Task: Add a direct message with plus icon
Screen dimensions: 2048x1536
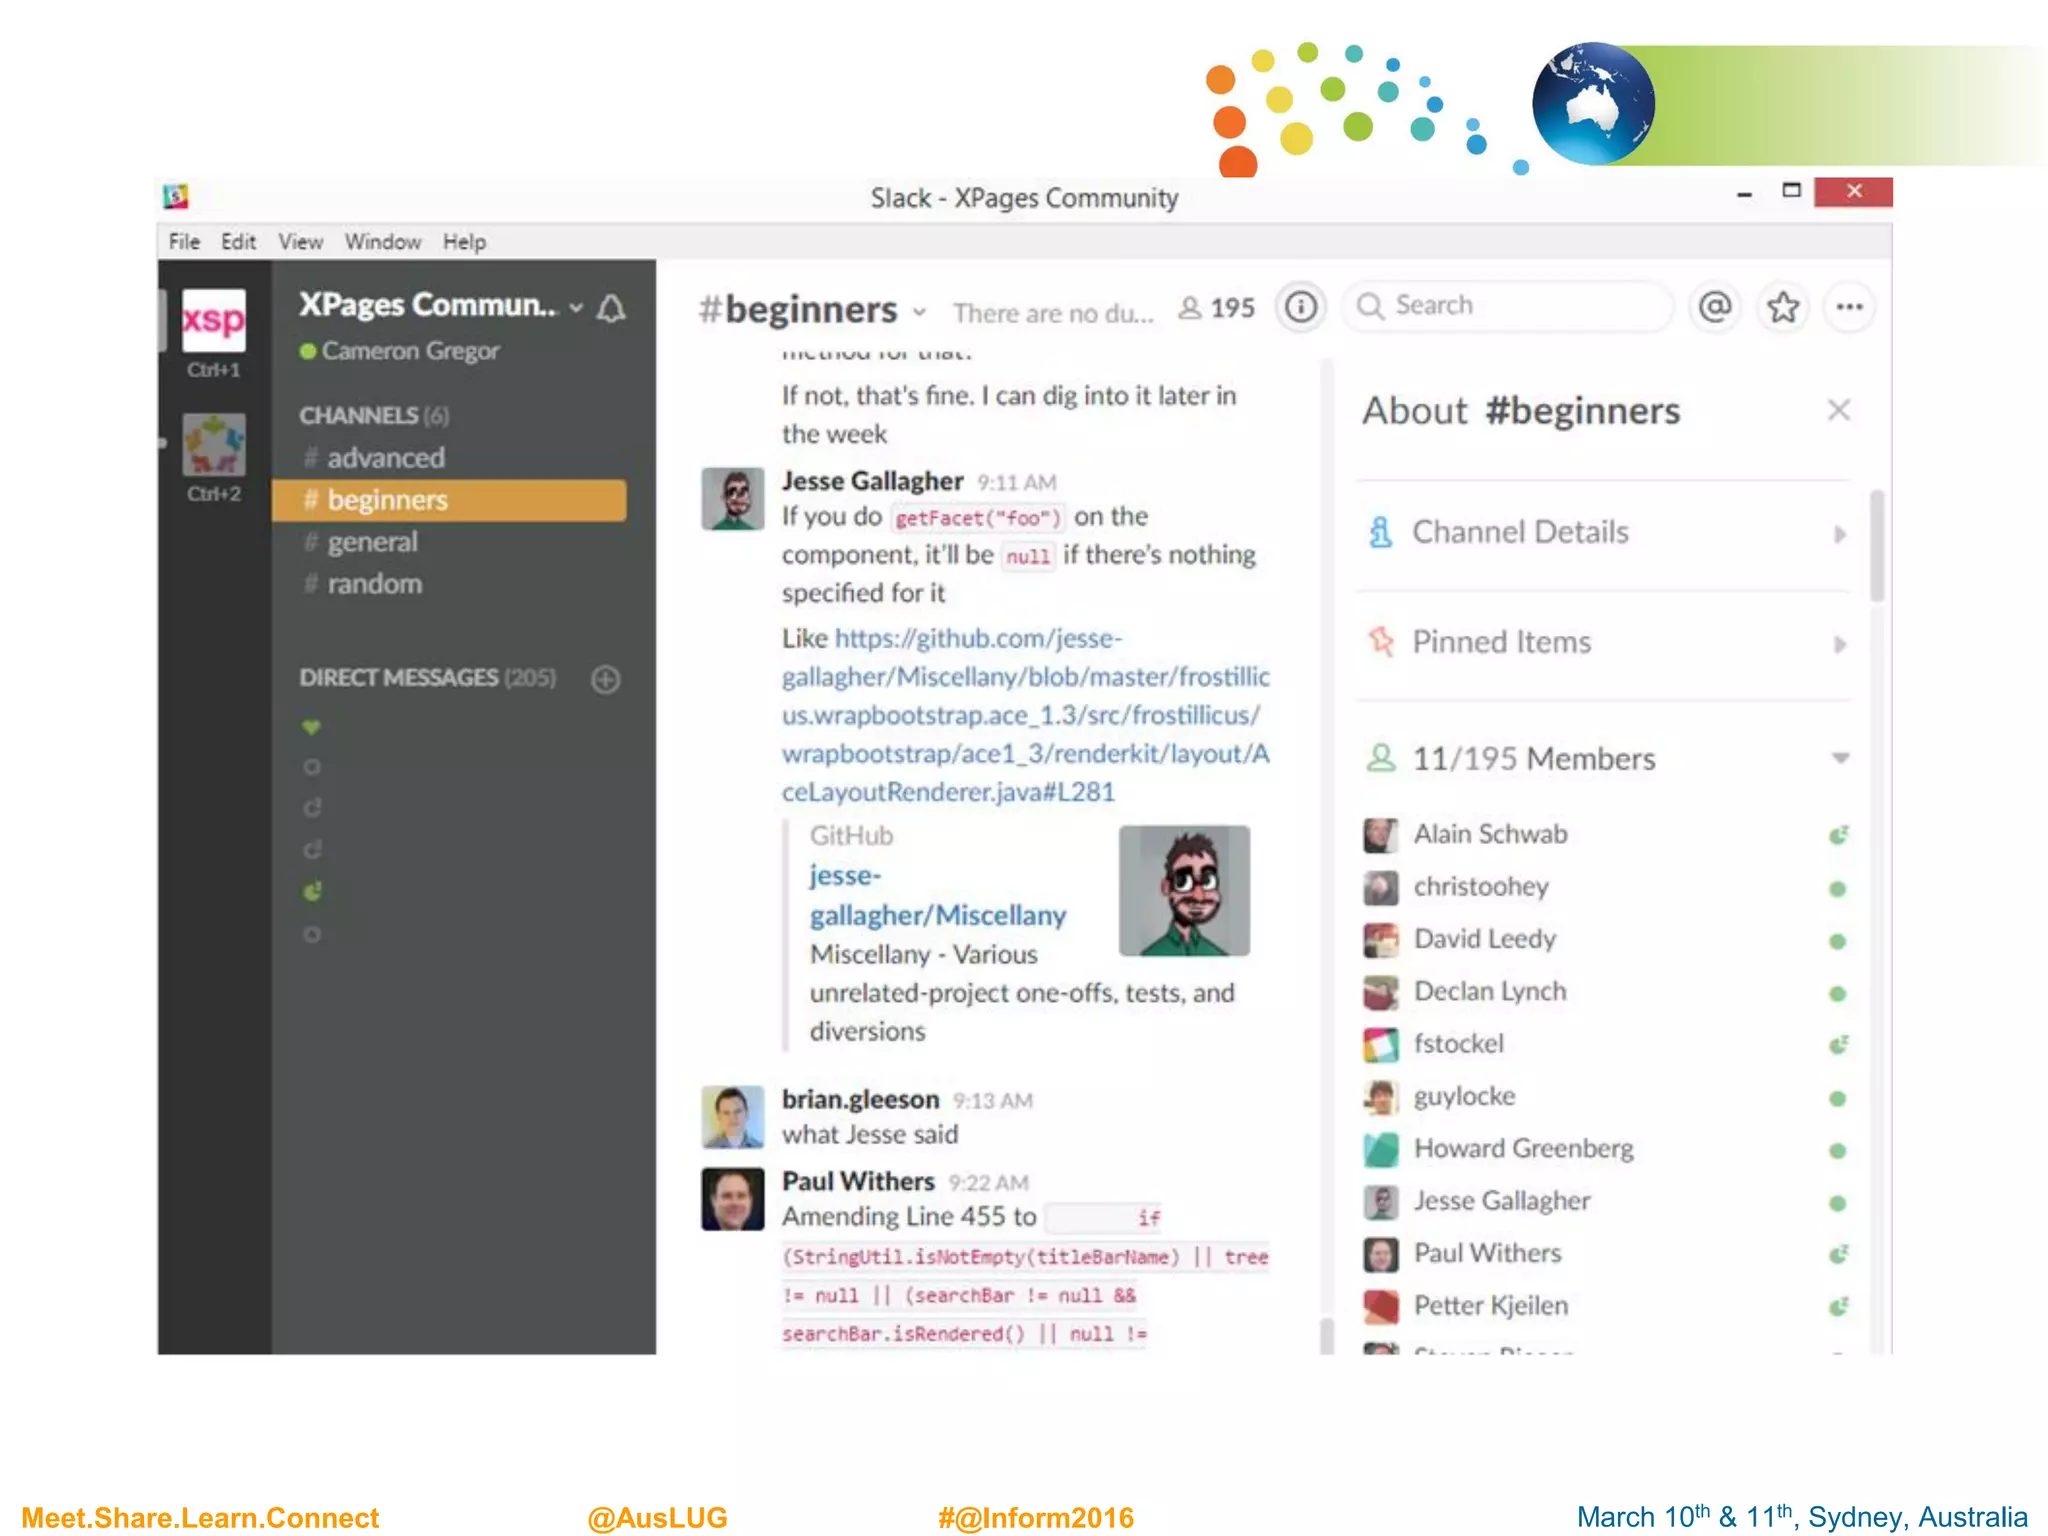Action: pyautogui.click(x=605, y=679)
